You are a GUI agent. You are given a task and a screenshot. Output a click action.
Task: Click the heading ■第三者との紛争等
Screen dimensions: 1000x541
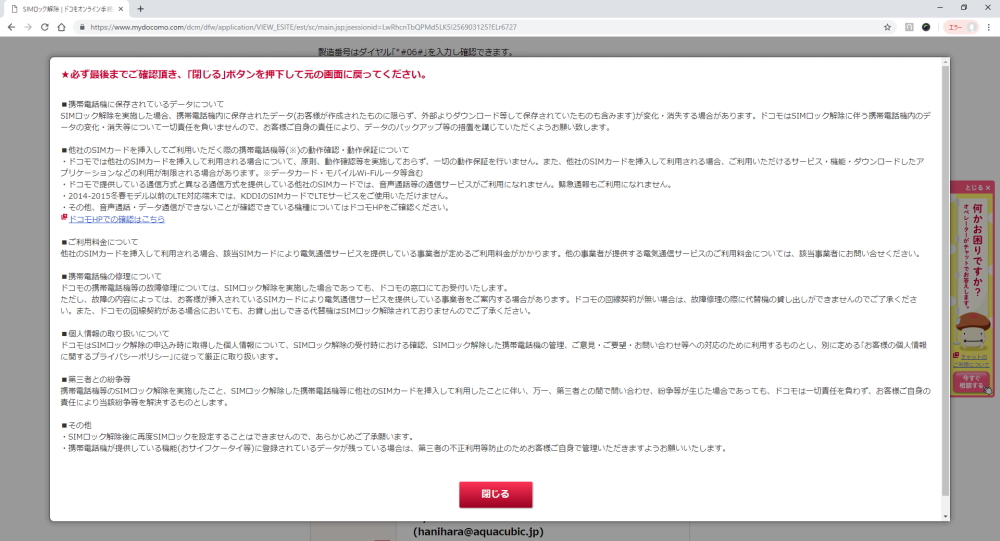(96, 380)
